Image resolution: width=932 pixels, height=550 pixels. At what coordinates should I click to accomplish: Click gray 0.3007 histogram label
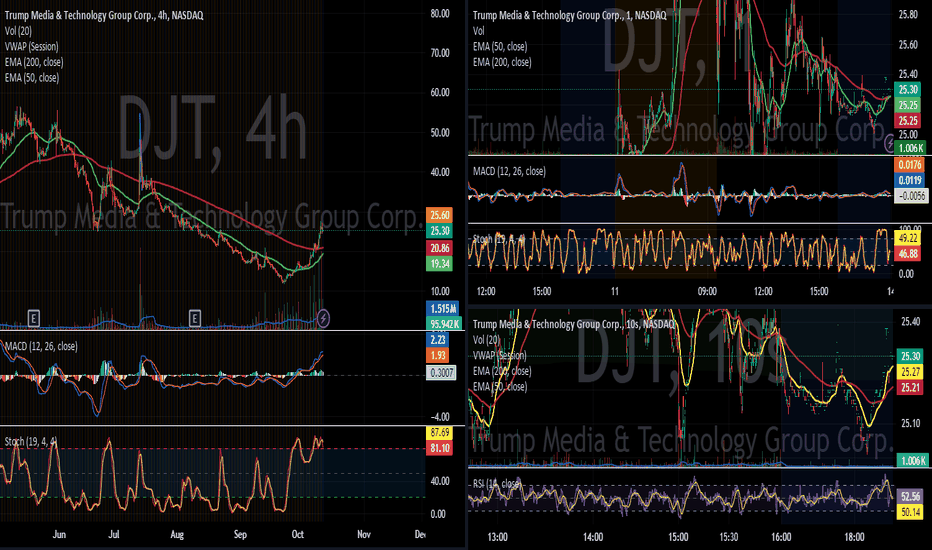tap(442, 373)
